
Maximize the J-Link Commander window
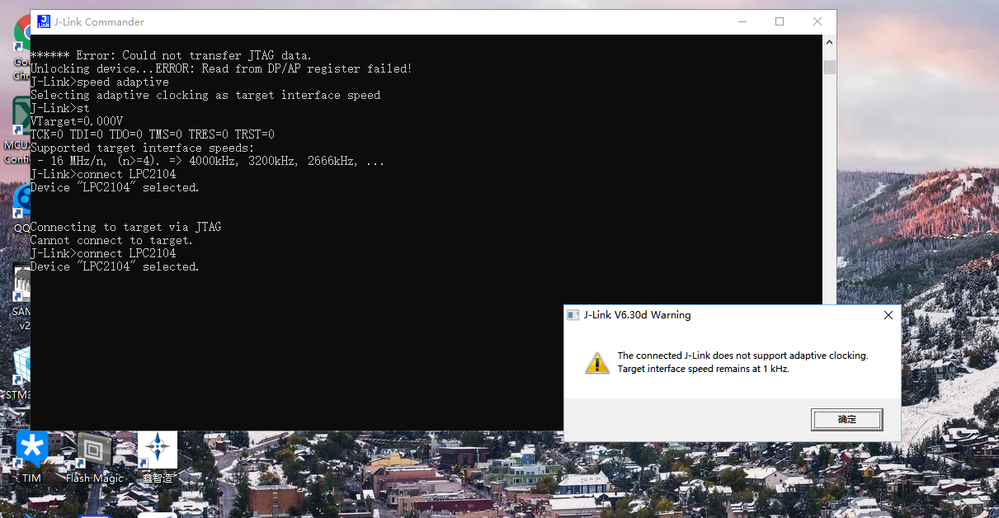tap(779, 22)
